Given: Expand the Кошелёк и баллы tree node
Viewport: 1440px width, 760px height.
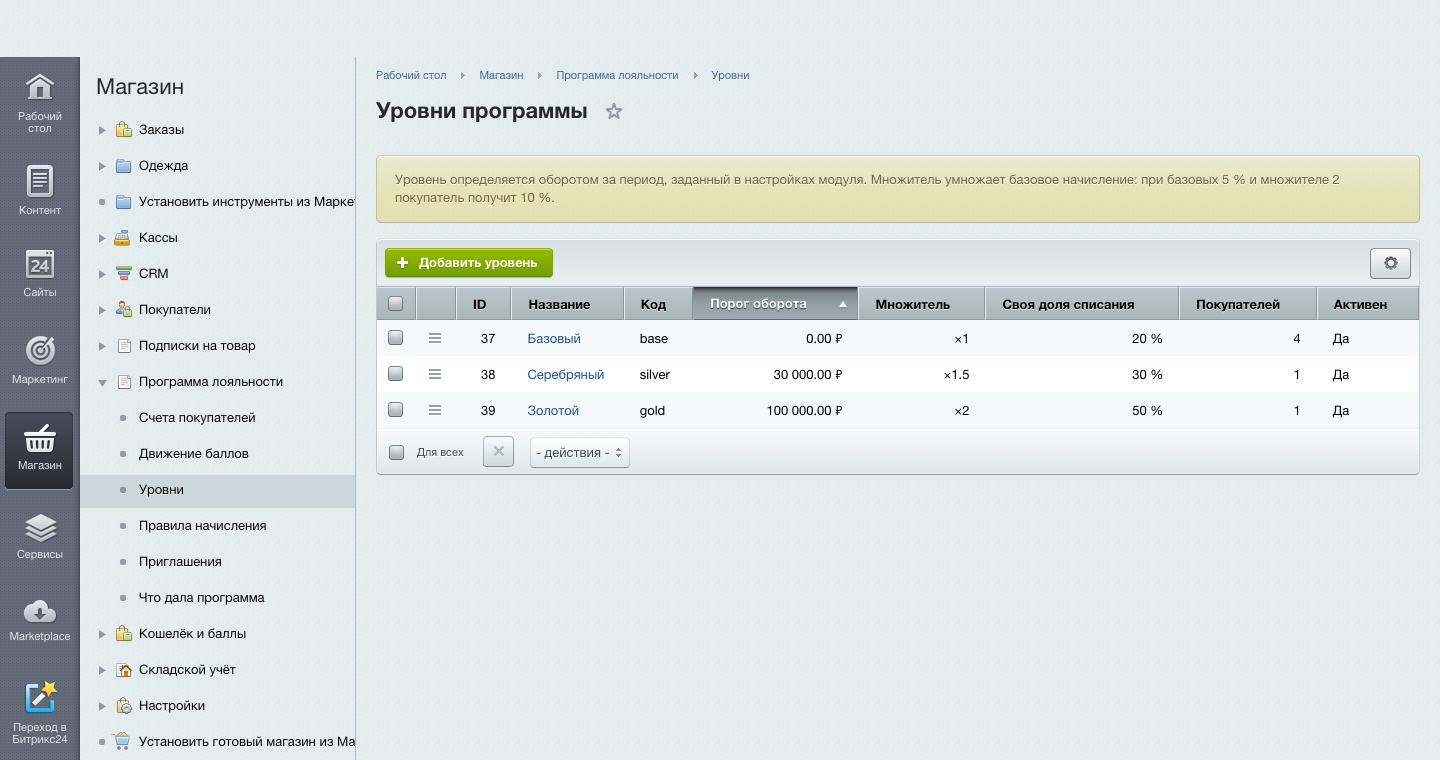Looking at the screenshot, I should tap(102, 634).
